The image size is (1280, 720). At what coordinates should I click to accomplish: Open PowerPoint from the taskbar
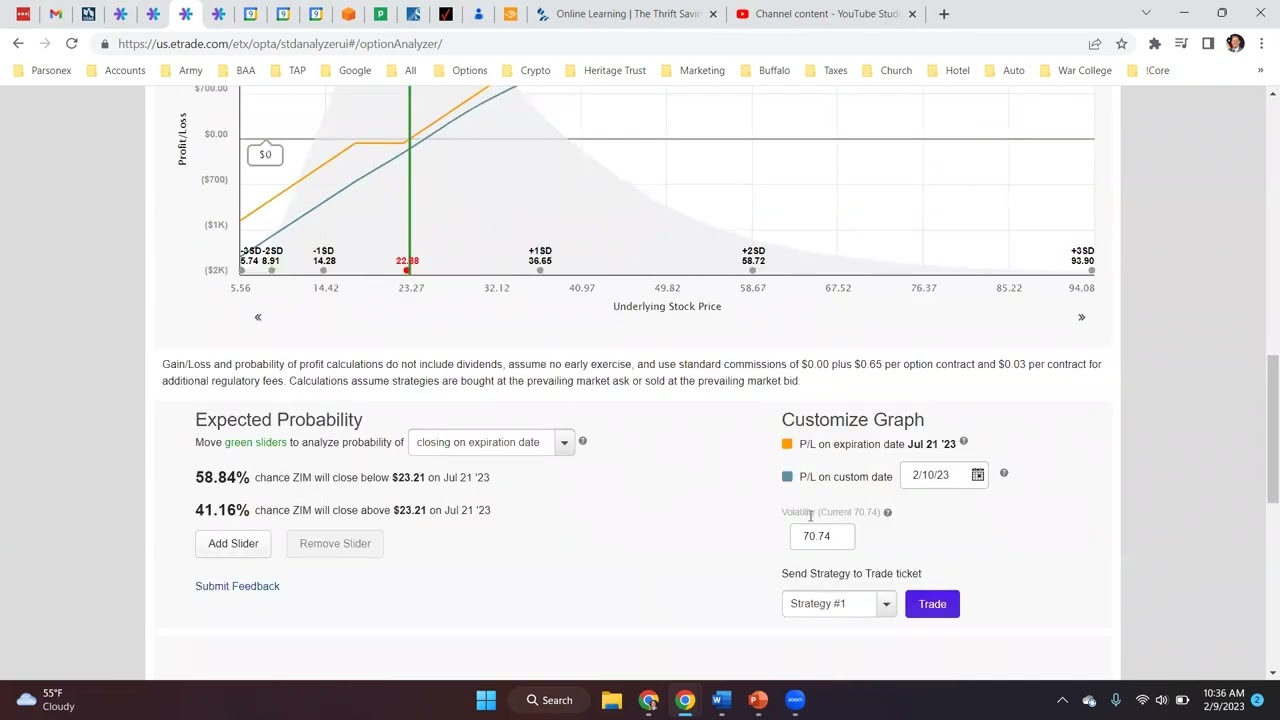point(757,700)
